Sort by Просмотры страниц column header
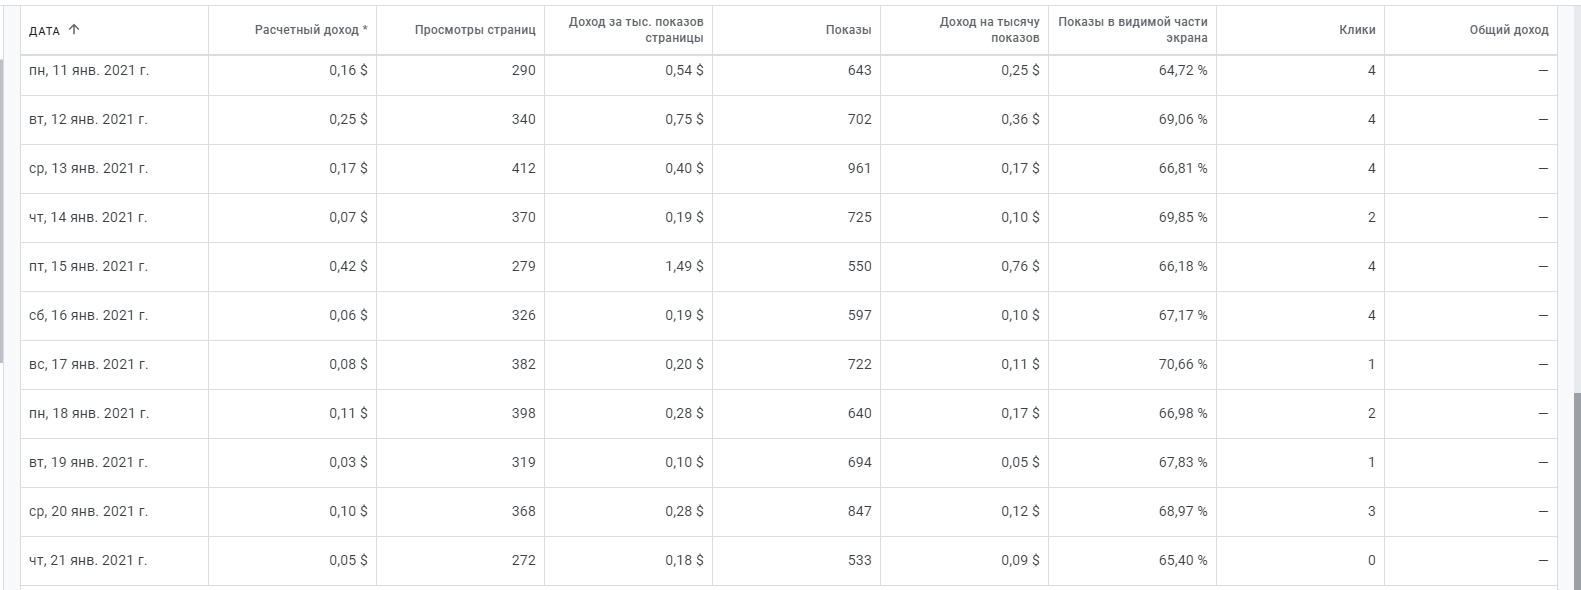Viewport: 1581px width, 590px height. [475, 30]
